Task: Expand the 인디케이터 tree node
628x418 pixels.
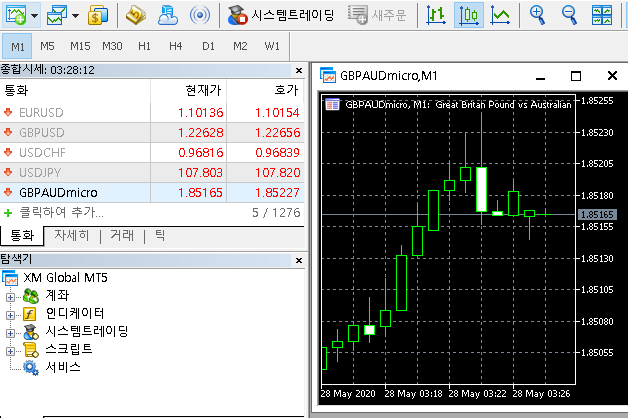Action: point(10,315)
